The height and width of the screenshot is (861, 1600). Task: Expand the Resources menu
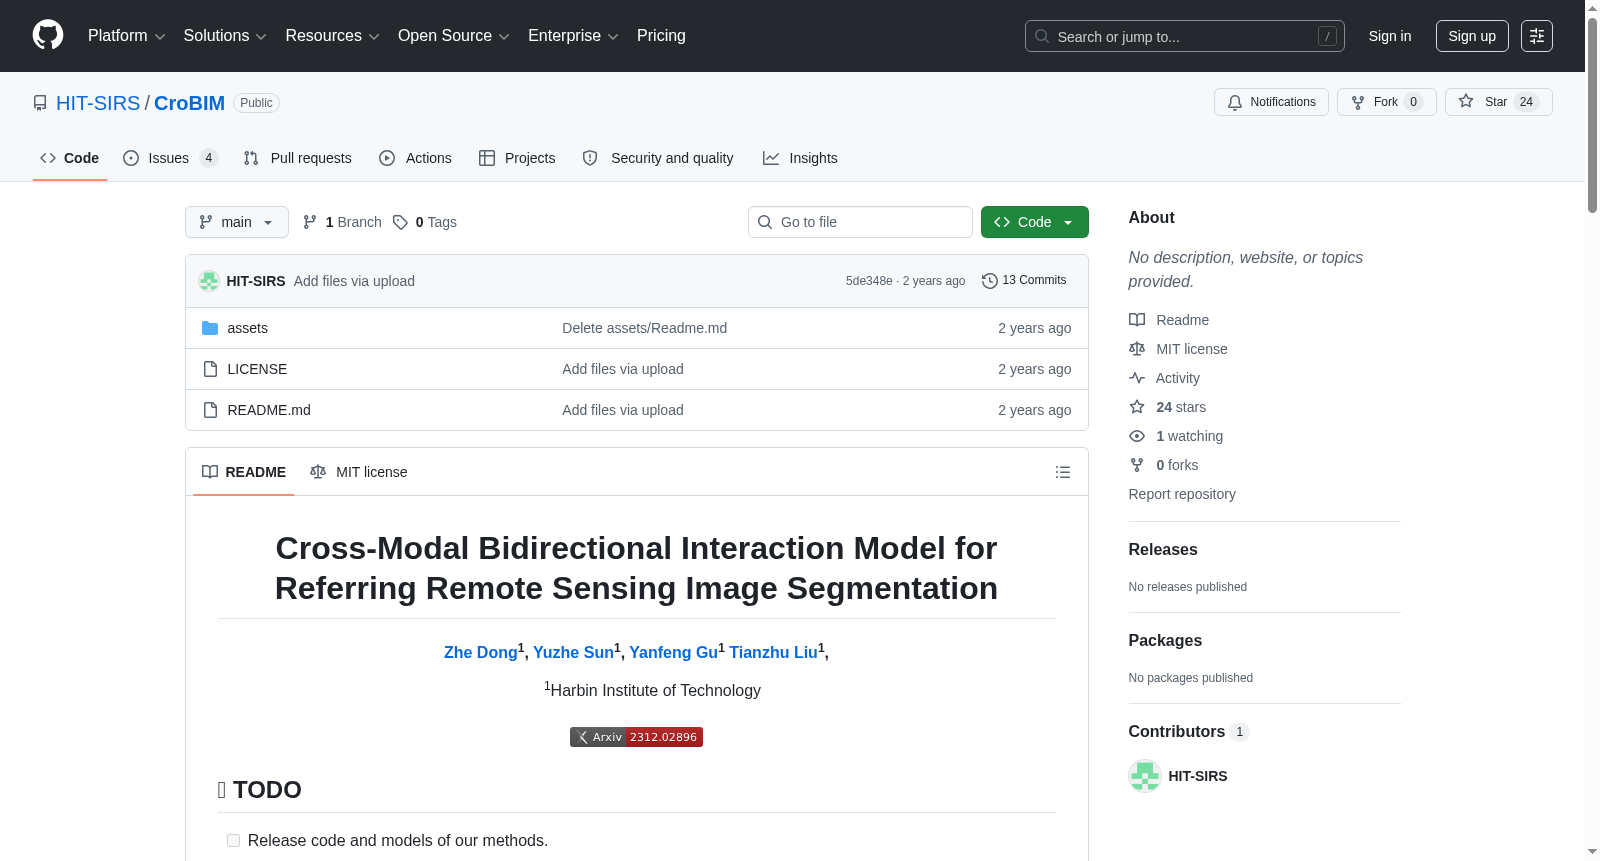coord(333,36)
